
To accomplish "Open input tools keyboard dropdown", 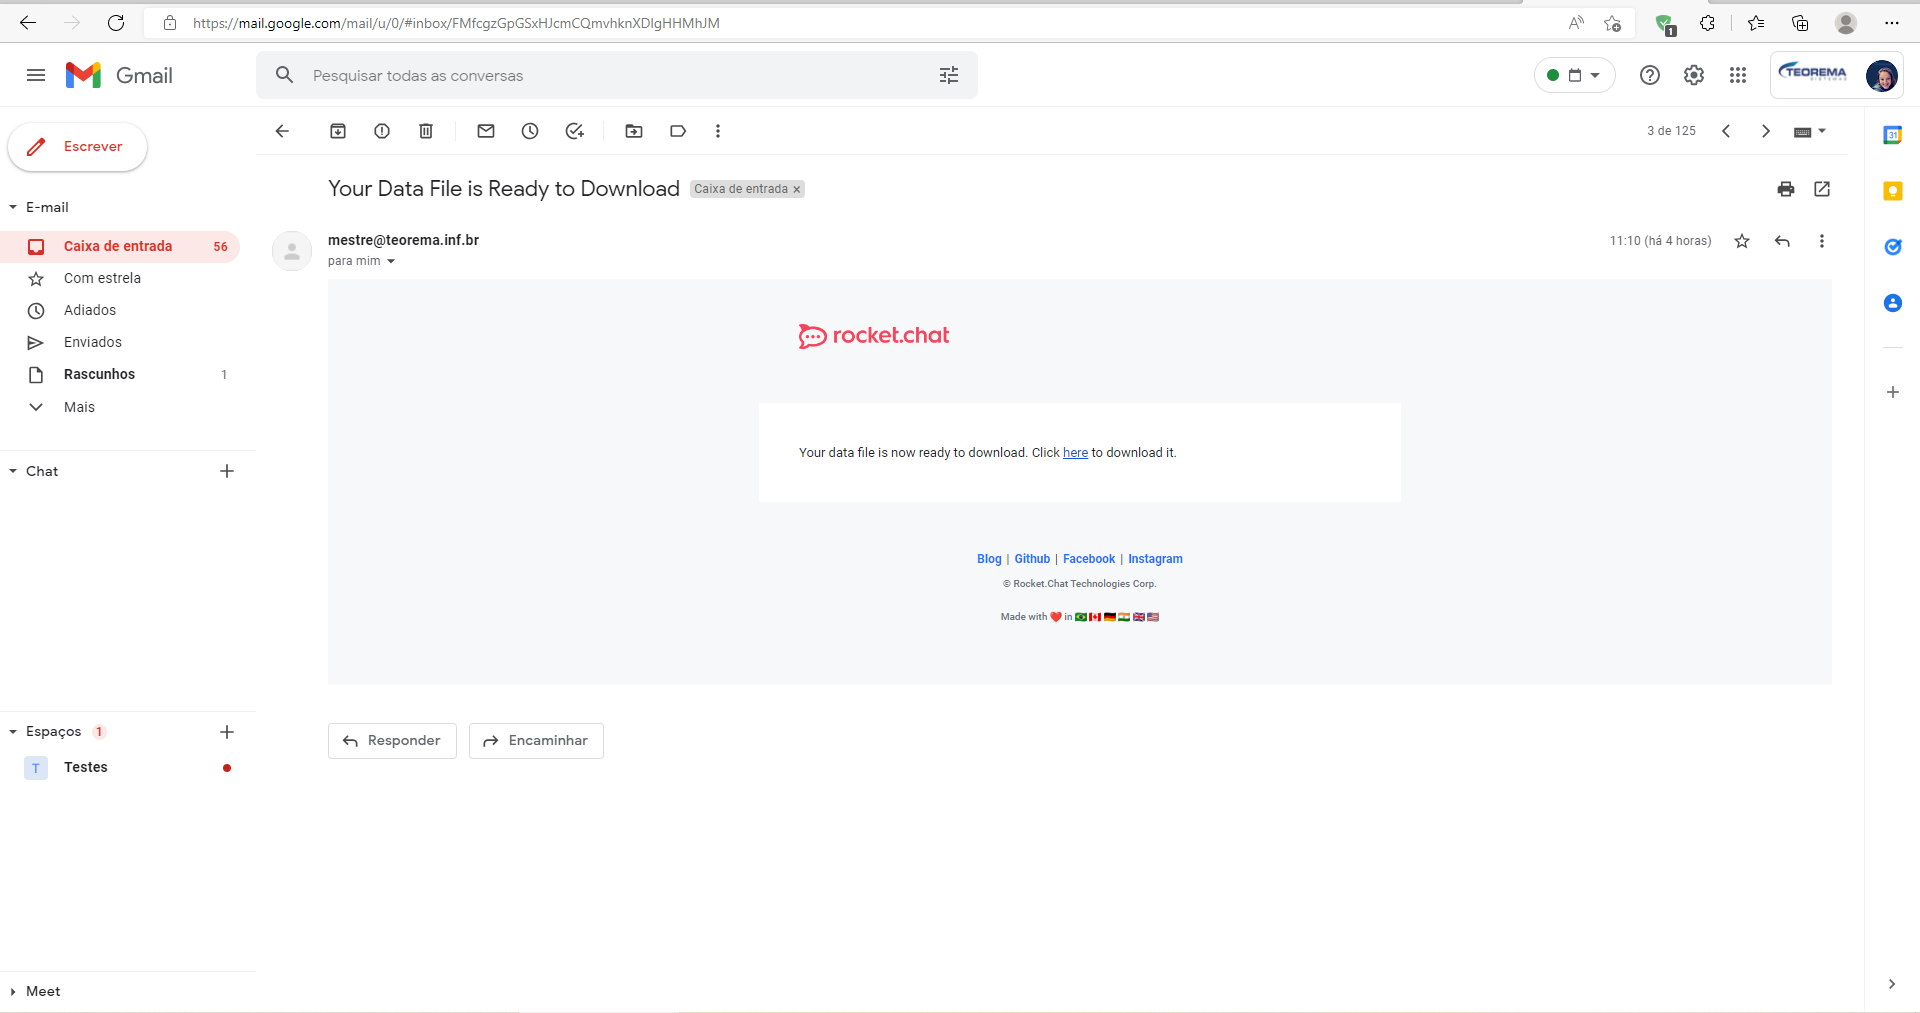I will pyautogui.click(x=1810, y=131).
